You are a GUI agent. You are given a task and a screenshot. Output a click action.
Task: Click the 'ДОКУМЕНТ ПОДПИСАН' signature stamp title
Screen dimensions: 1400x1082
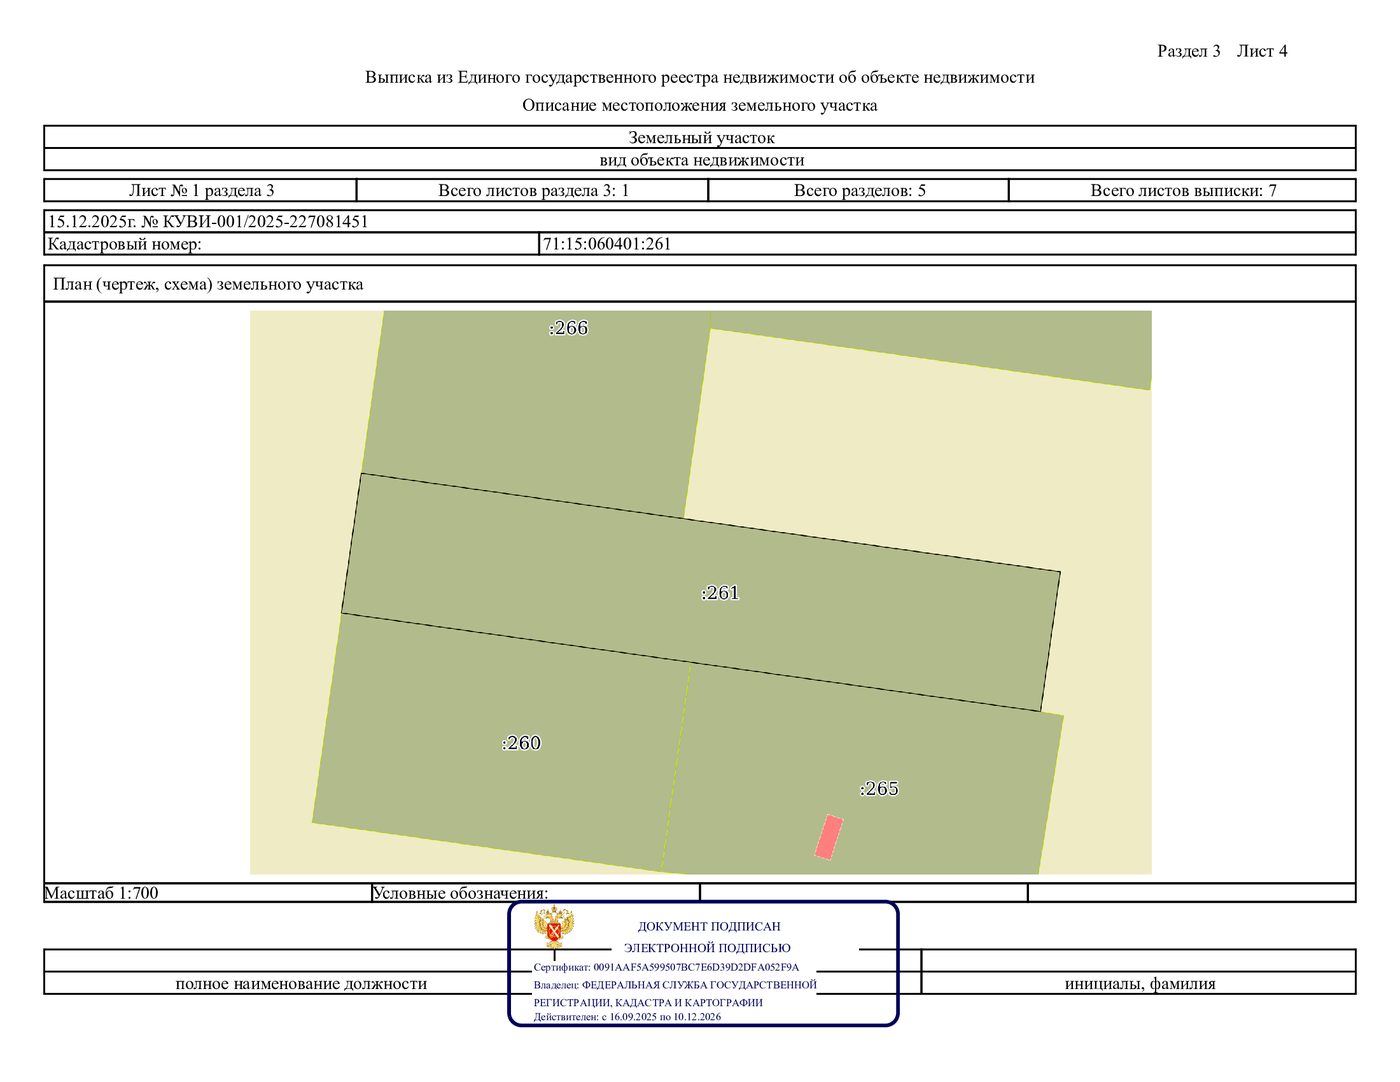pos(709,927)
